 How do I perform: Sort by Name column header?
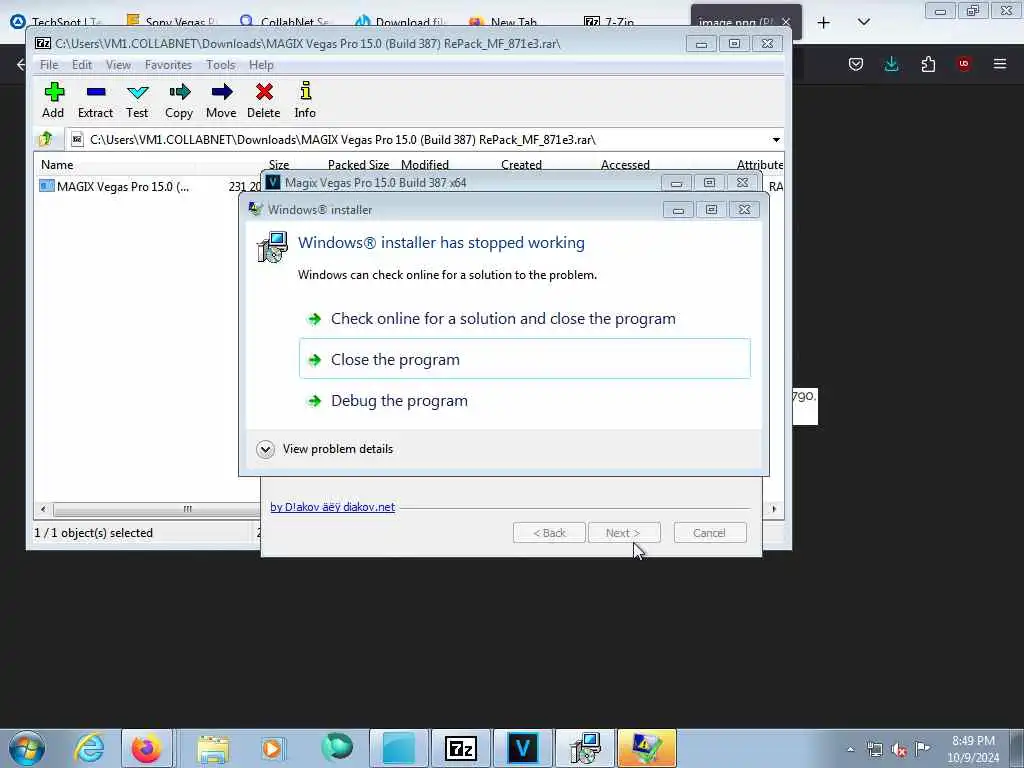click(x=57, y=165)
